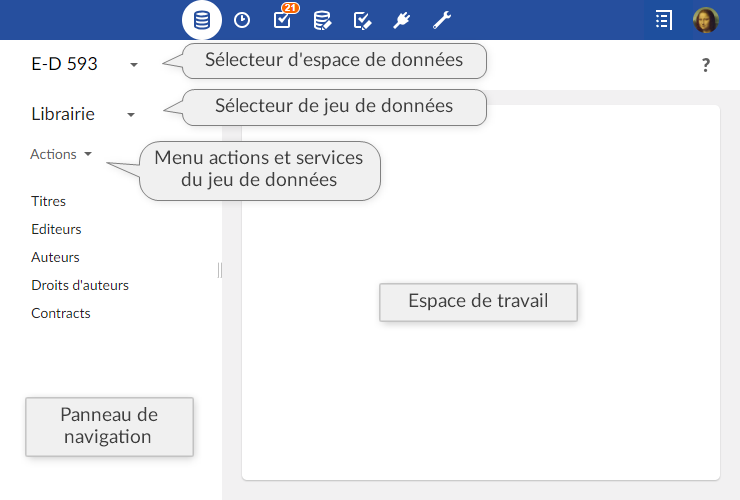
Task: Click the checklist icon near avatar
Action: click(x=664, y=20)
